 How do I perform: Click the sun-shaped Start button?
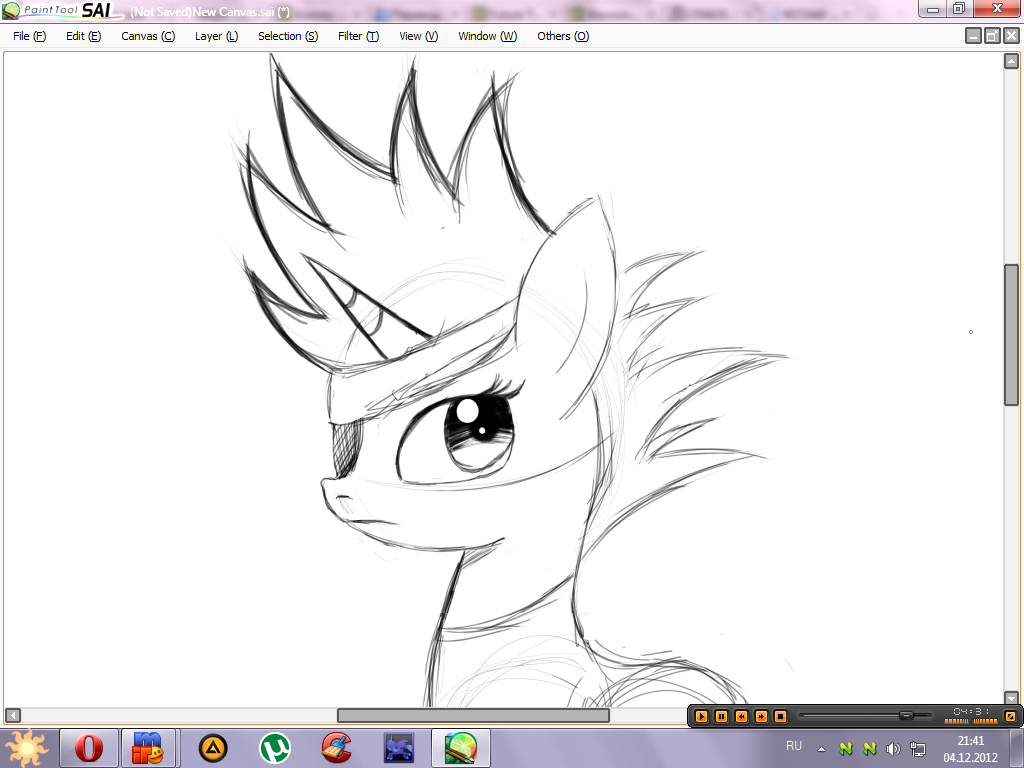[x=25, y=748]
